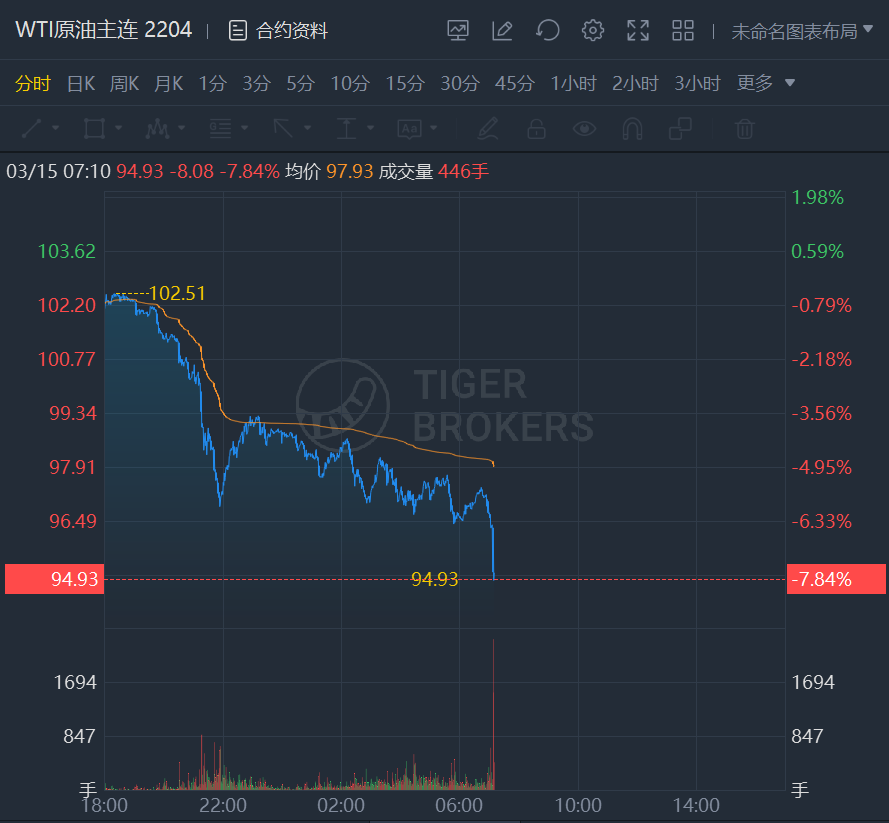Toggle the magnet snap mode
The width and height of the screenshot is (889, 823).
click(632, 128)
